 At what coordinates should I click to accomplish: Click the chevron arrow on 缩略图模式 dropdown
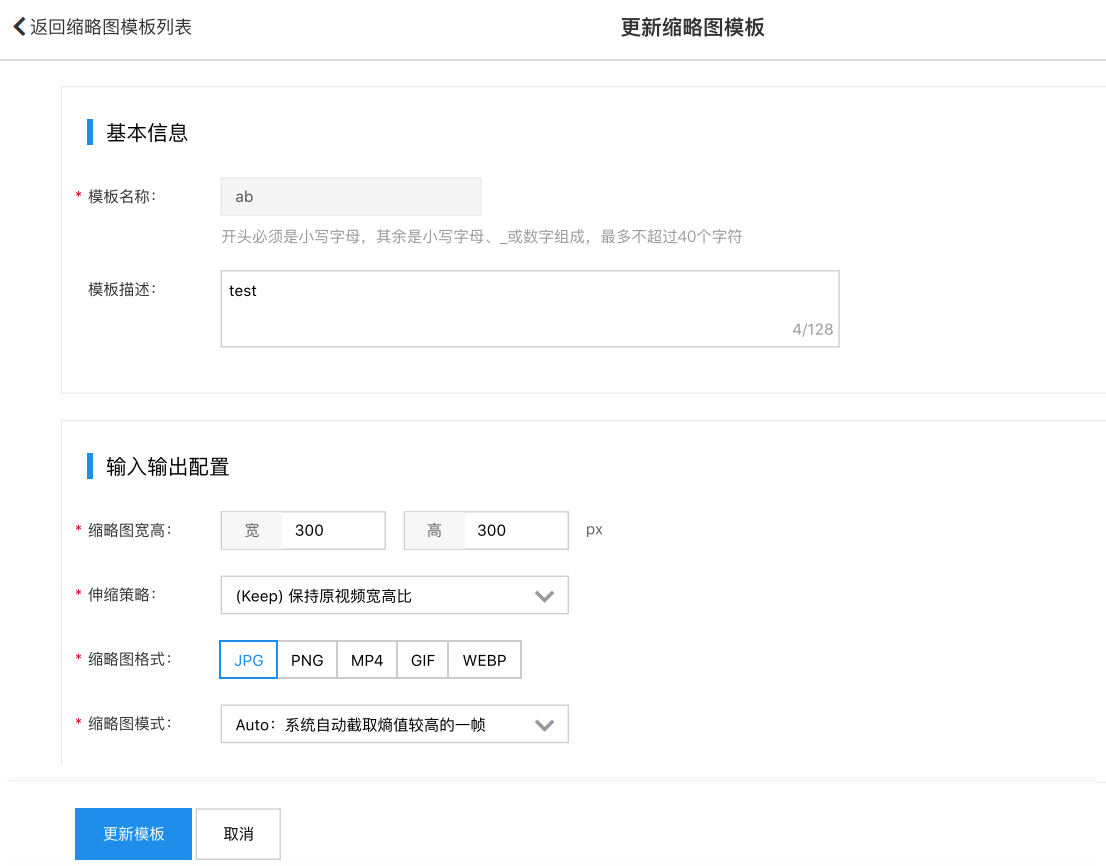pyautogui.click(x=544, y=725)
